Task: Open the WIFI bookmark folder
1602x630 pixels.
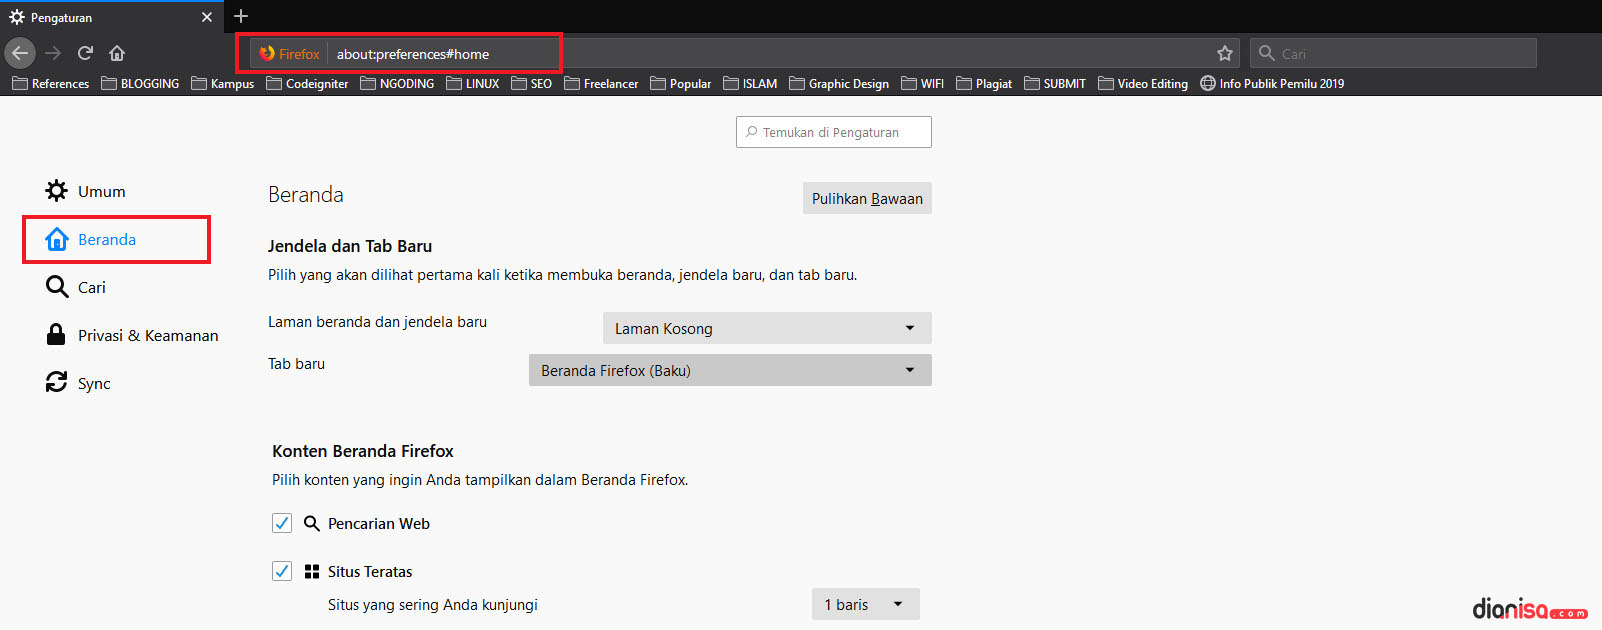Action: [922, 84]
